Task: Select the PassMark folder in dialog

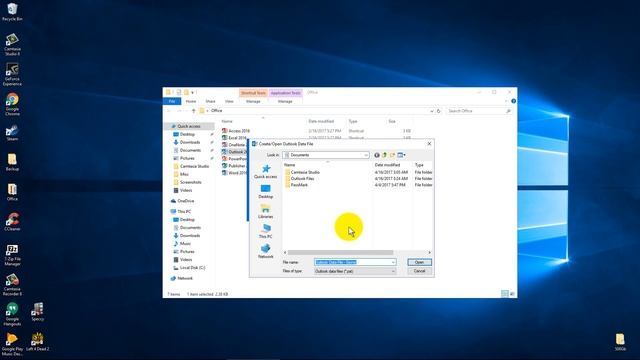Action: coord(299,185)
